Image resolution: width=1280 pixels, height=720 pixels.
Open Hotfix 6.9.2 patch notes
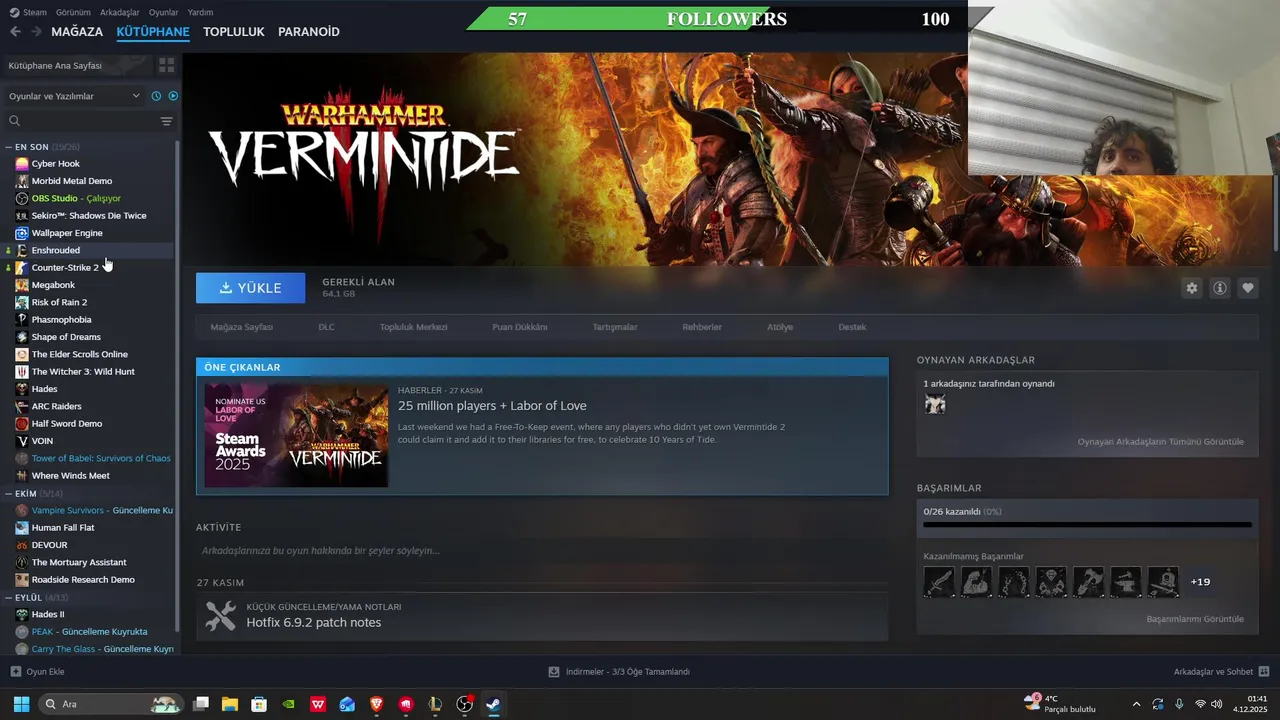click(314, 623)
